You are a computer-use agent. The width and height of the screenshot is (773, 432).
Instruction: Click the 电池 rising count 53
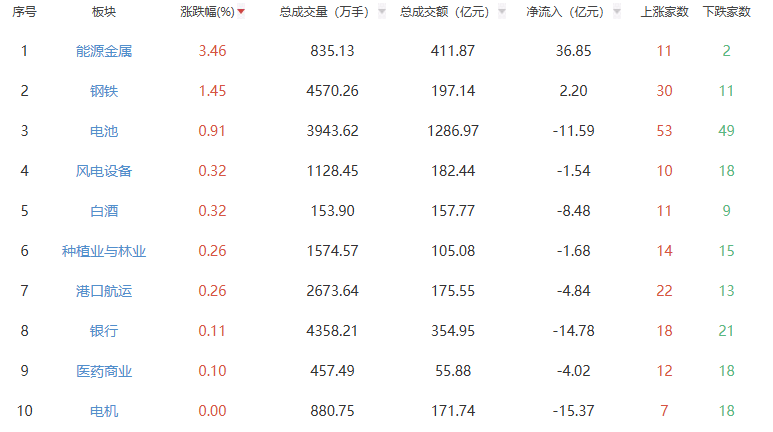664,131
